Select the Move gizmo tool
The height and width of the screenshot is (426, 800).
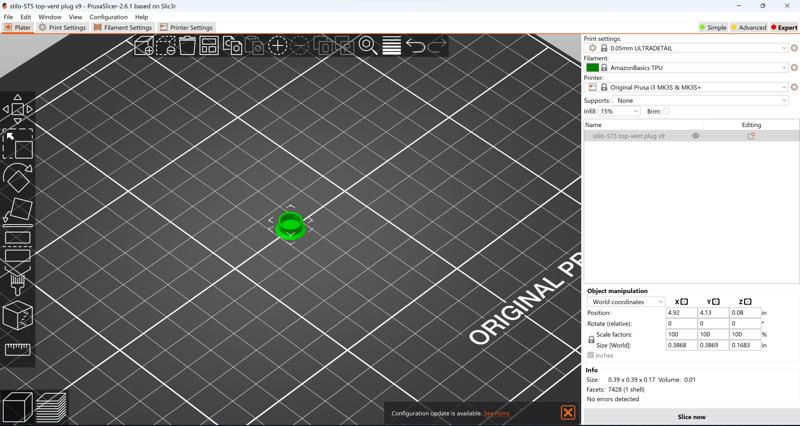click(17, 109)
